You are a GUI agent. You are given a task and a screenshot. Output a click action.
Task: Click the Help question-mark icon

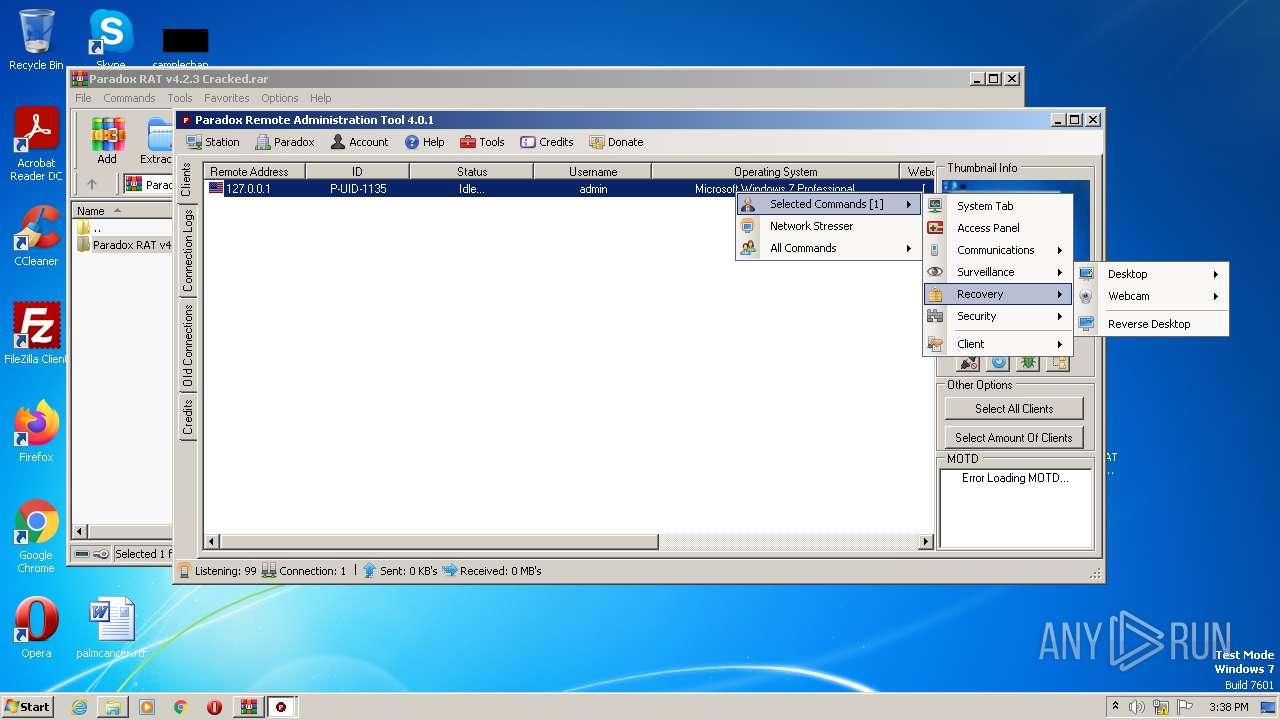coord(412,142)
